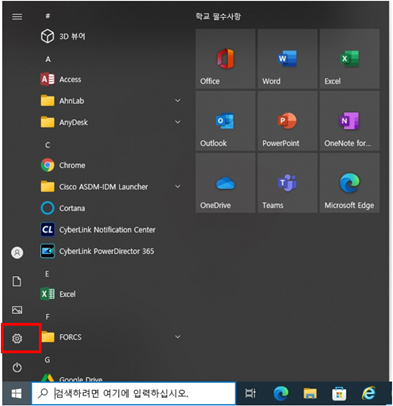Viewport: 393px width, 406px height.
Task: Launch Chrome from the app list
Action: pyautogui.click(x=63, y=165)
